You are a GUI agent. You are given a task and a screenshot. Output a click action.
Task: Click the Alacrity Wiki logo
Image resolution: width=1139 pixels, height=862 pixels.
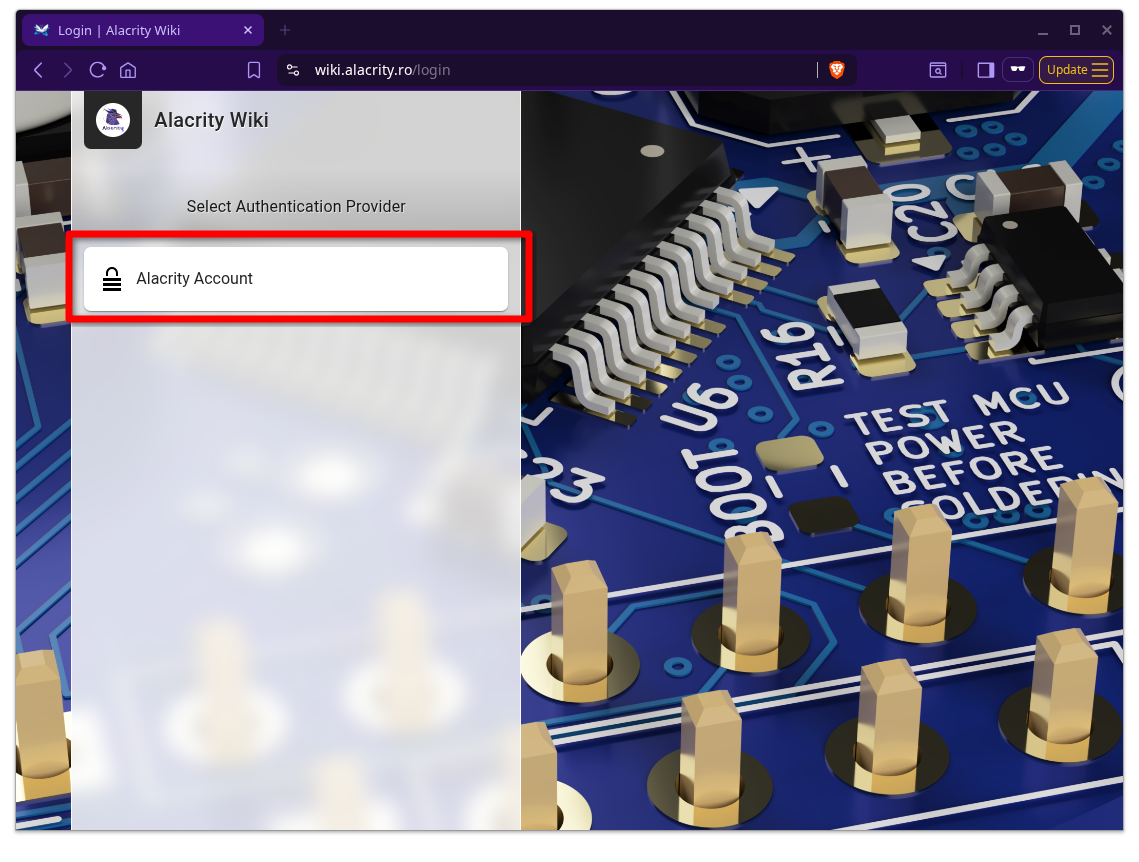pyautogui.click(x=113, y=120)
